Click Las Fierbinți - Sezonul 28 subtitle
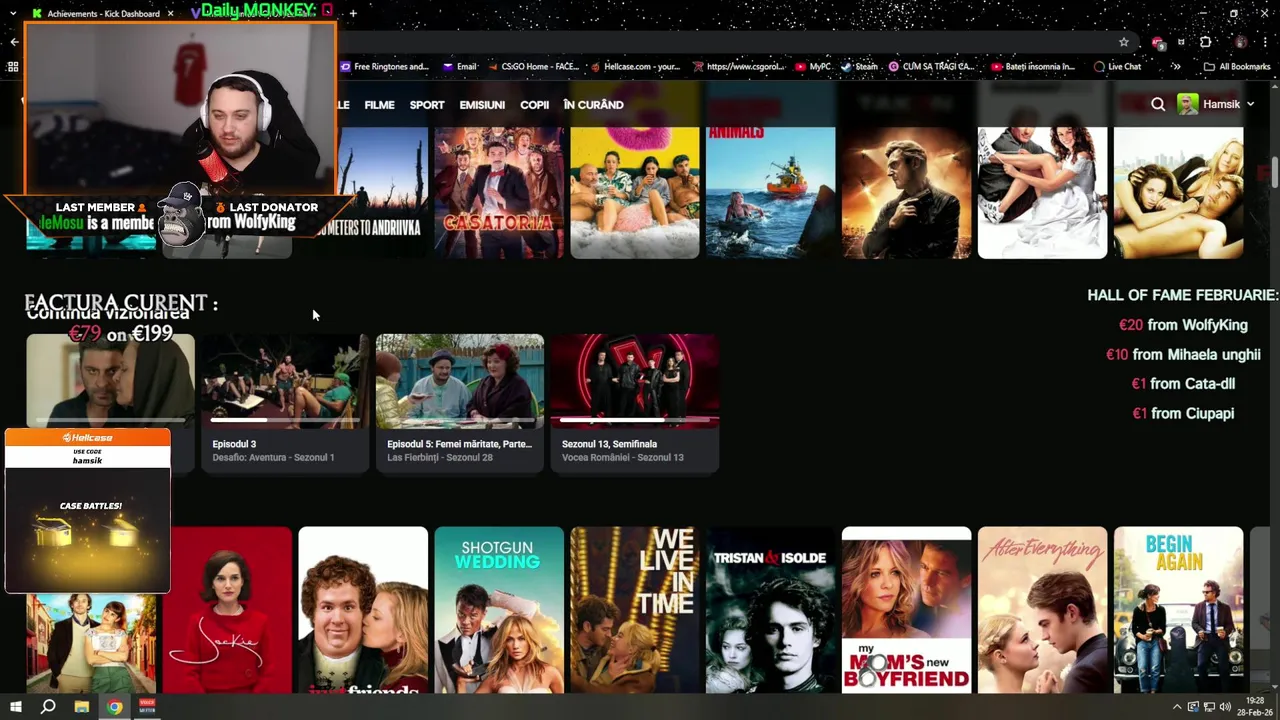 point(440,458)
